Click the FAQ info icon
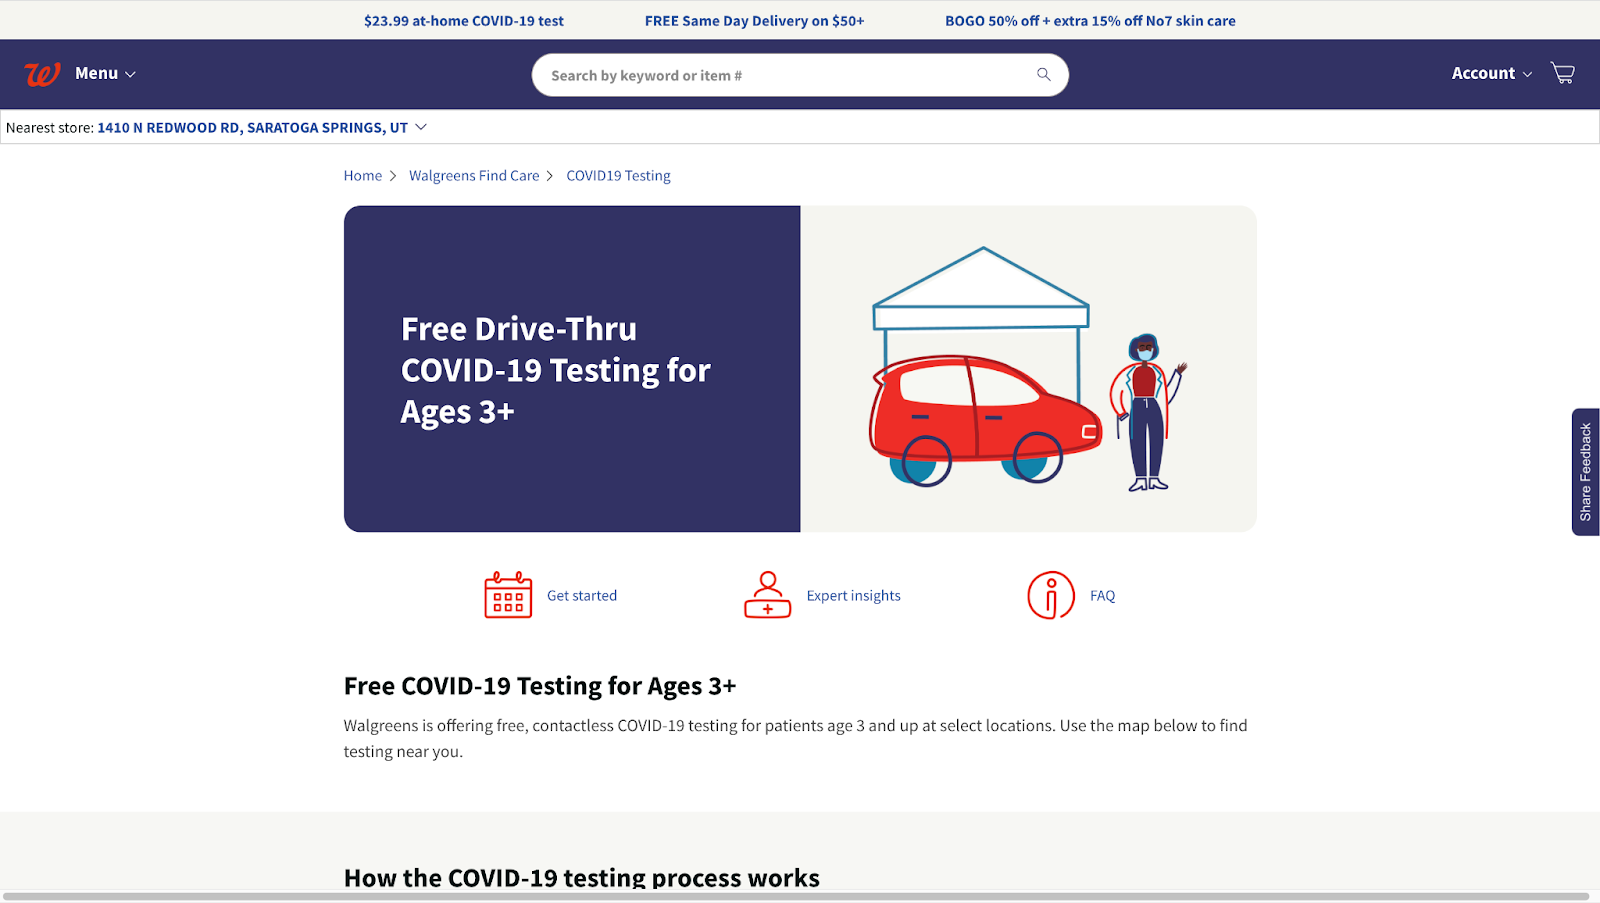1600x903 pixels. [x=1051, y=595]
